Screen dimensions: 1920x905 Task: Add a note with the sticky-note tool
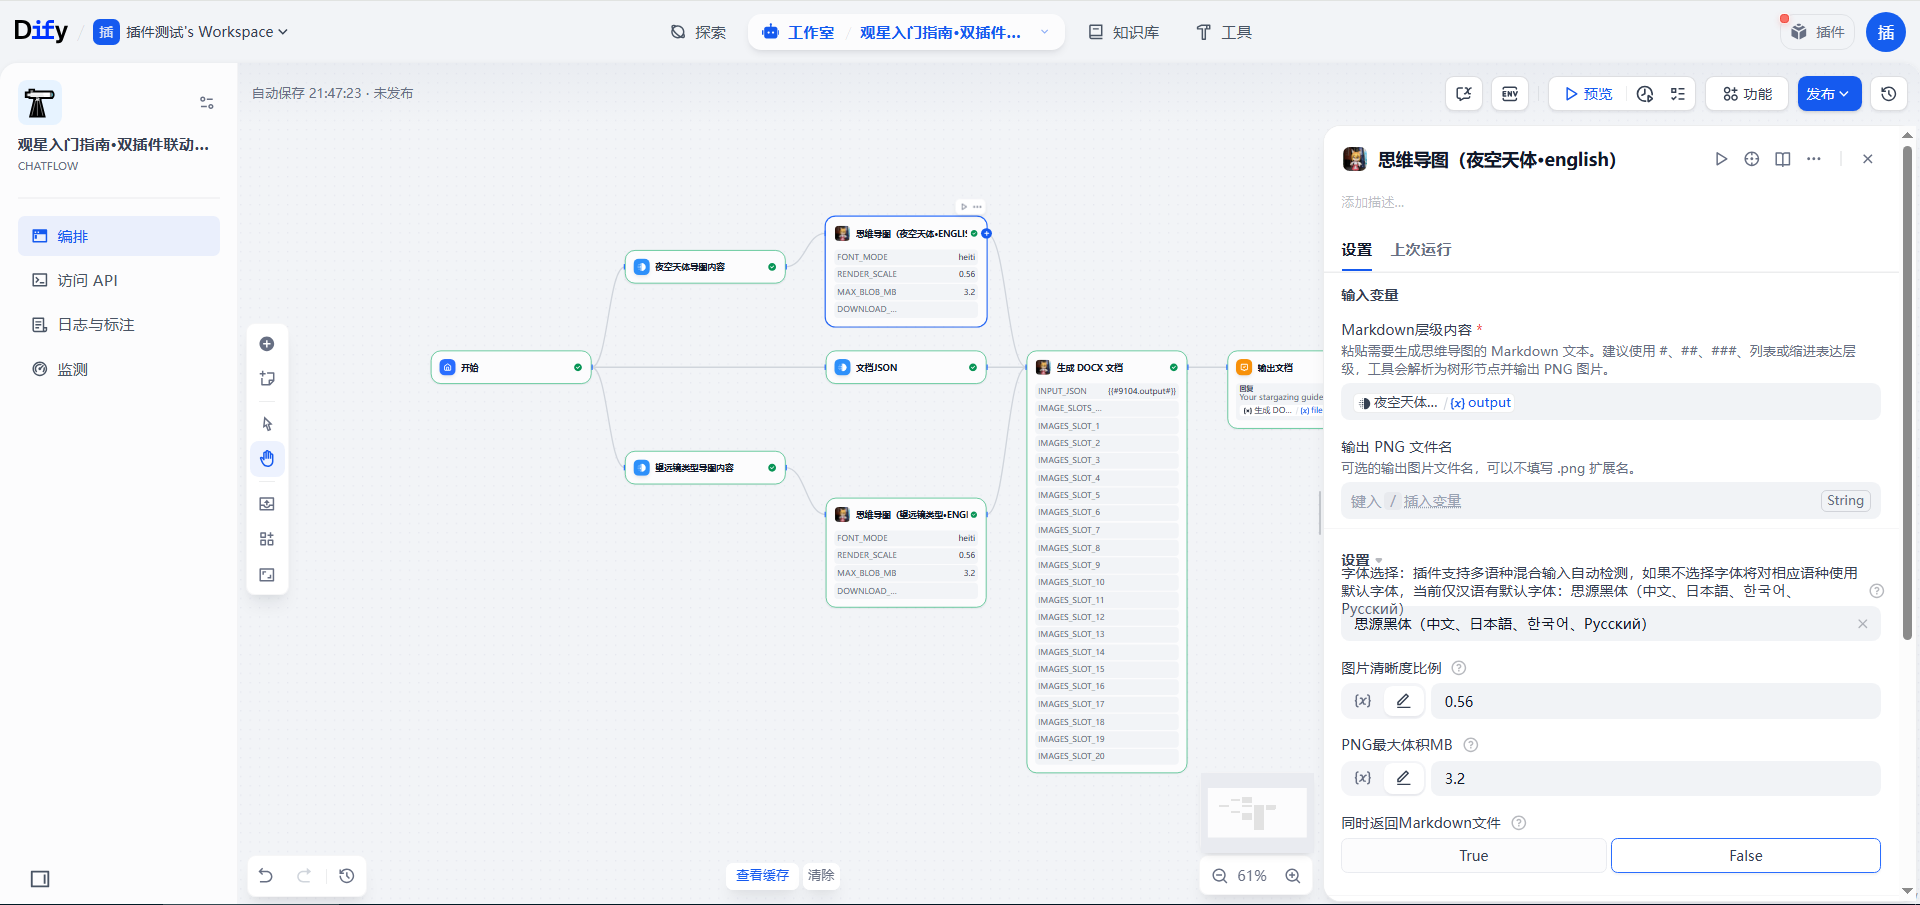[x=267, y=379]
